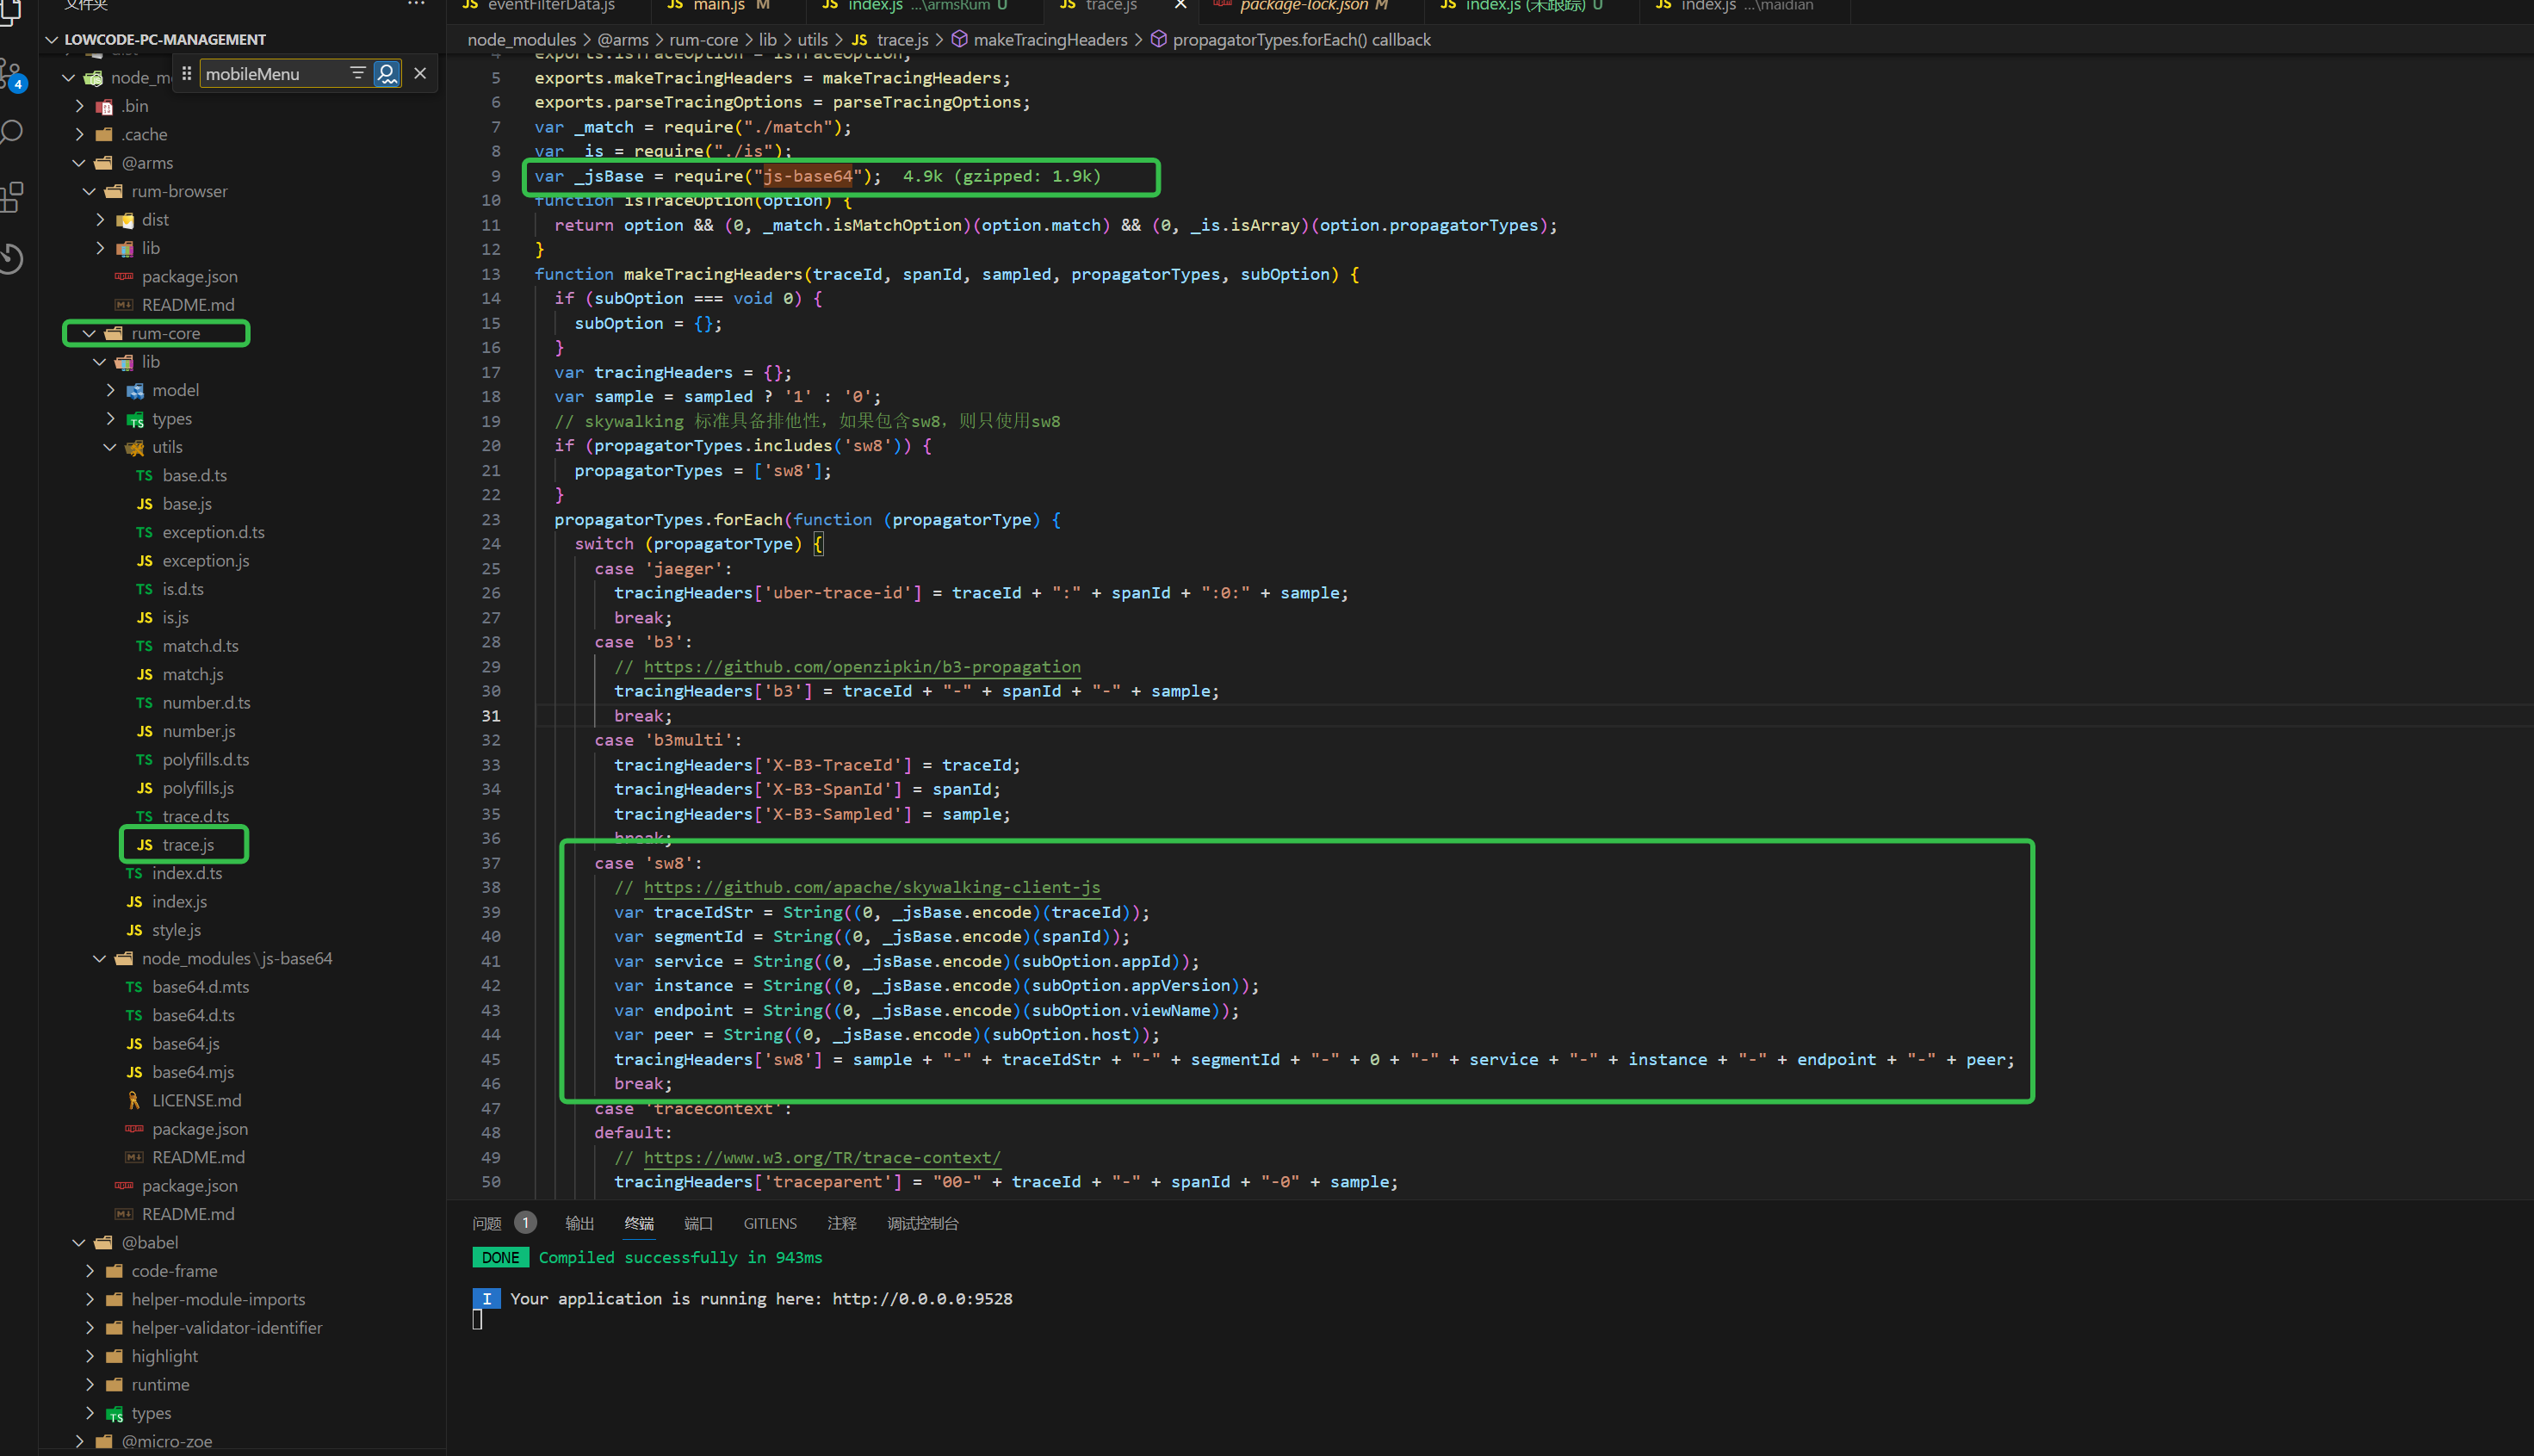The height and width of the screenshot is (1456, 2534).
Task: Click line number 31 in the gutter
Action: click(491, 716)
